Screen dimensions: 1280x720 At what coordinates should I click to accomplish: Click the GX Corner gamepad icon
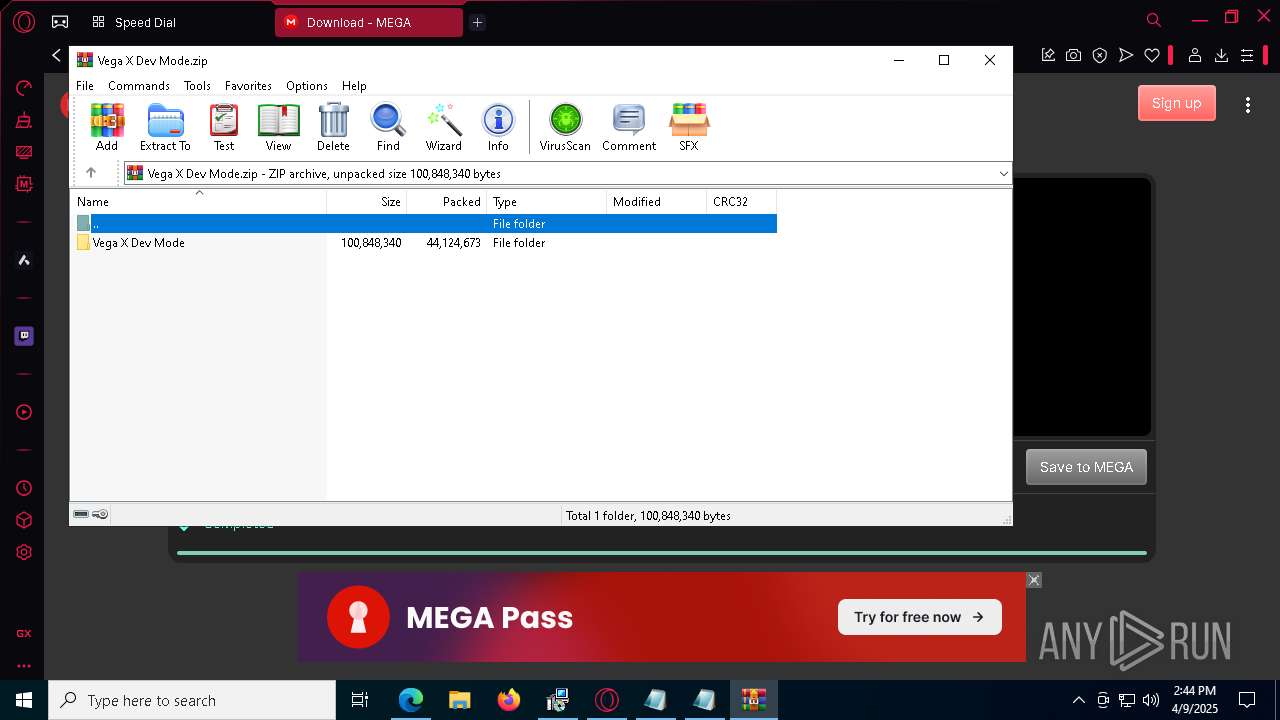pyautogui.click(x=60, y=21)
